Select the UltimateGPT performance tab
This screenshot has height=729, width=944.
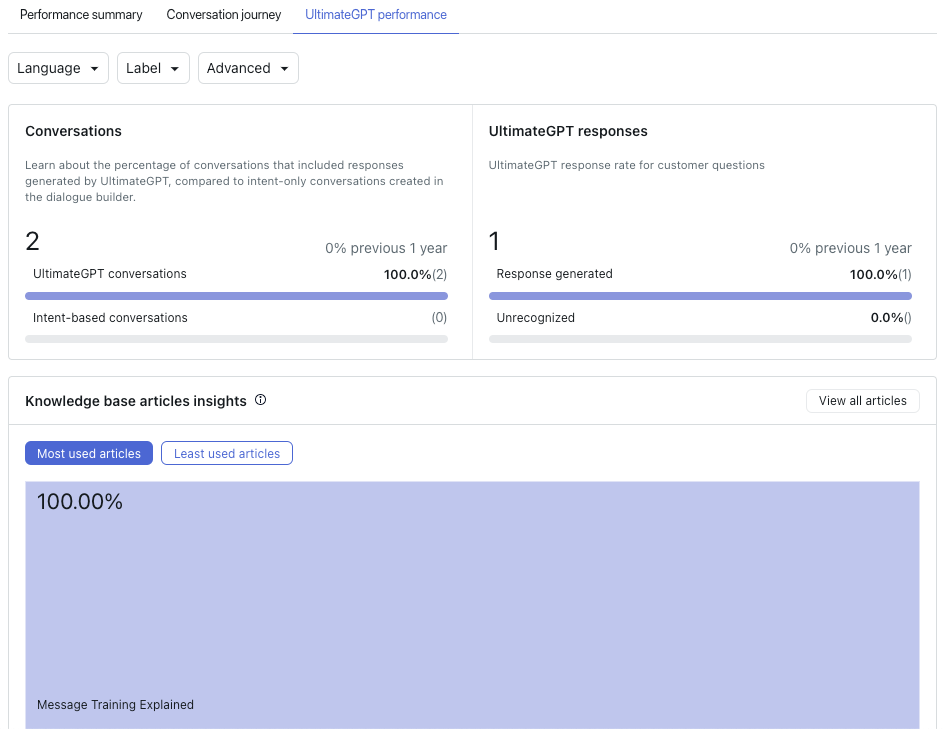pyautogui.click(x=376, y=14)
